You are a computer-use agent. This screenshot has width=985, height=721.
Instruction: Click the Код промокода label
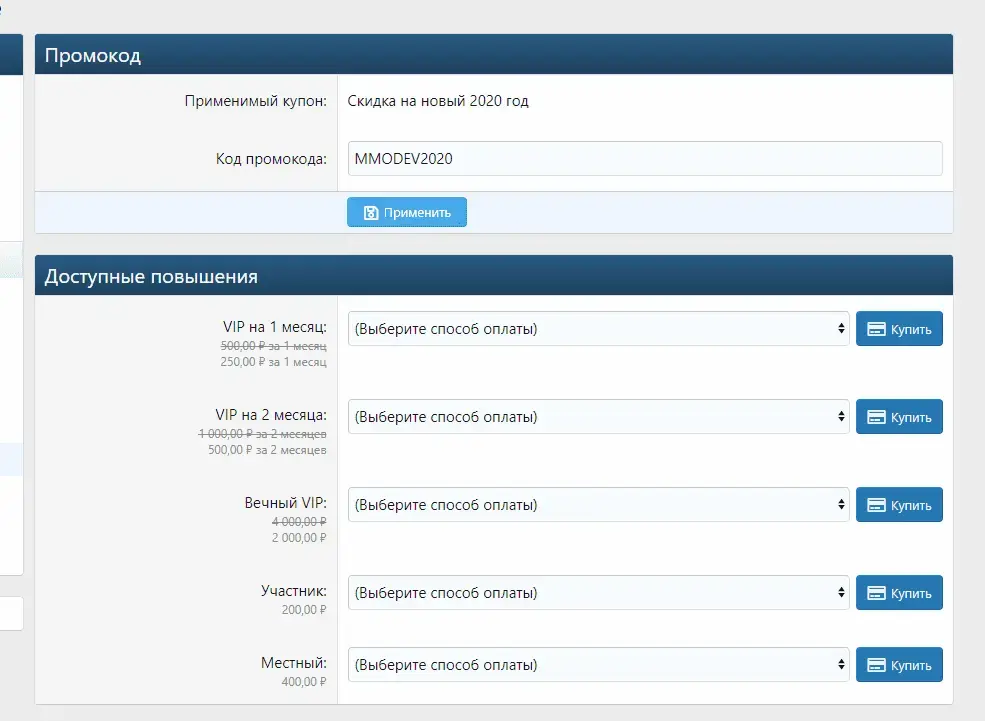pos(271,159)
